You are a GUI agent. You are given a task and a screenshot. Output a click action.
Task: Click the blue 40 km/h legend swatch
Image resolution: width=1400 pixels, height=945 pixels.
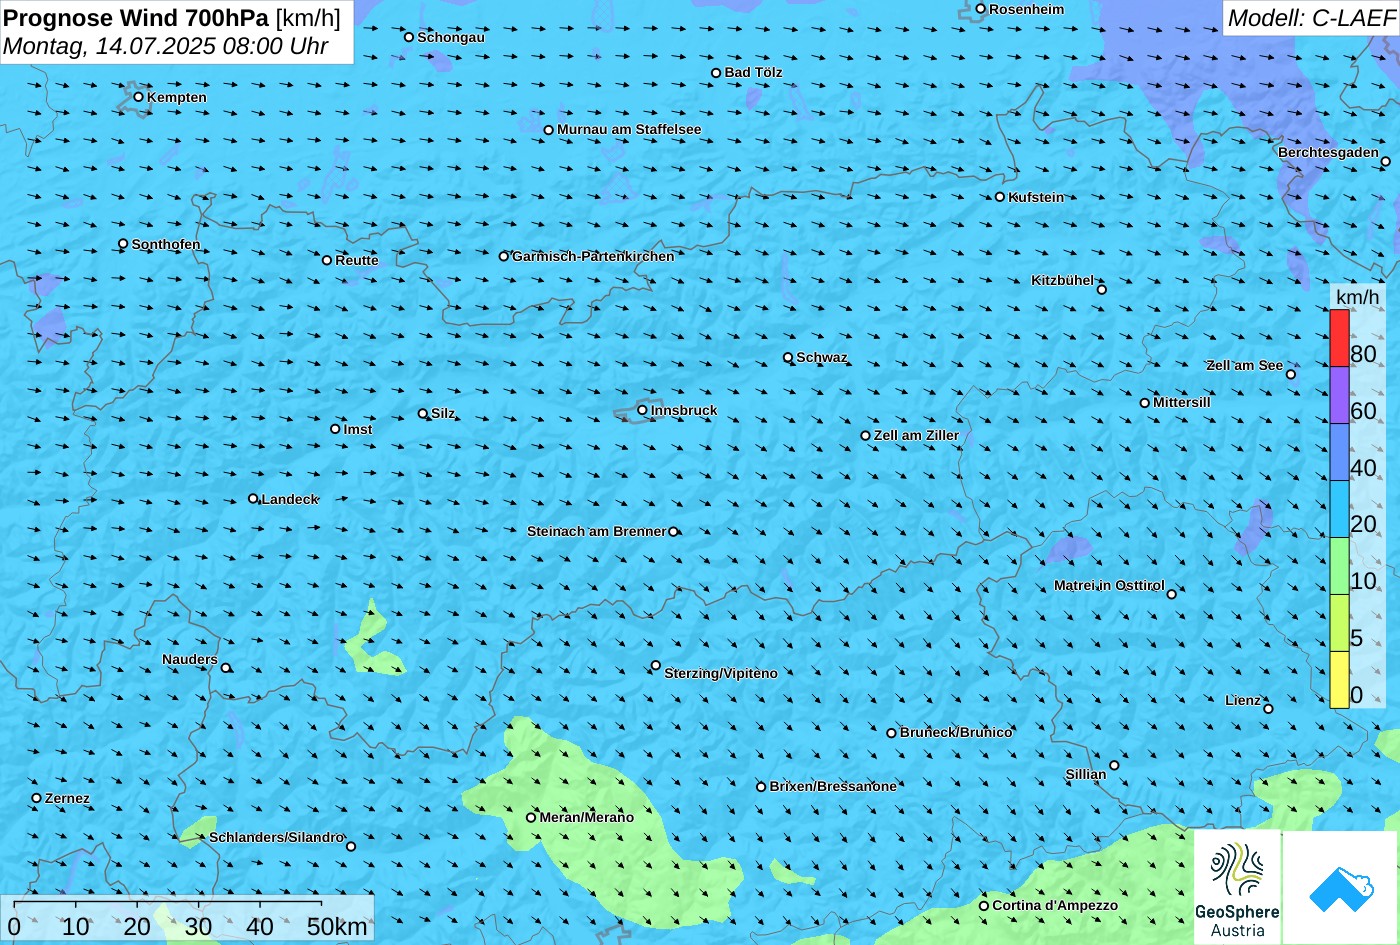[1339, 452]
